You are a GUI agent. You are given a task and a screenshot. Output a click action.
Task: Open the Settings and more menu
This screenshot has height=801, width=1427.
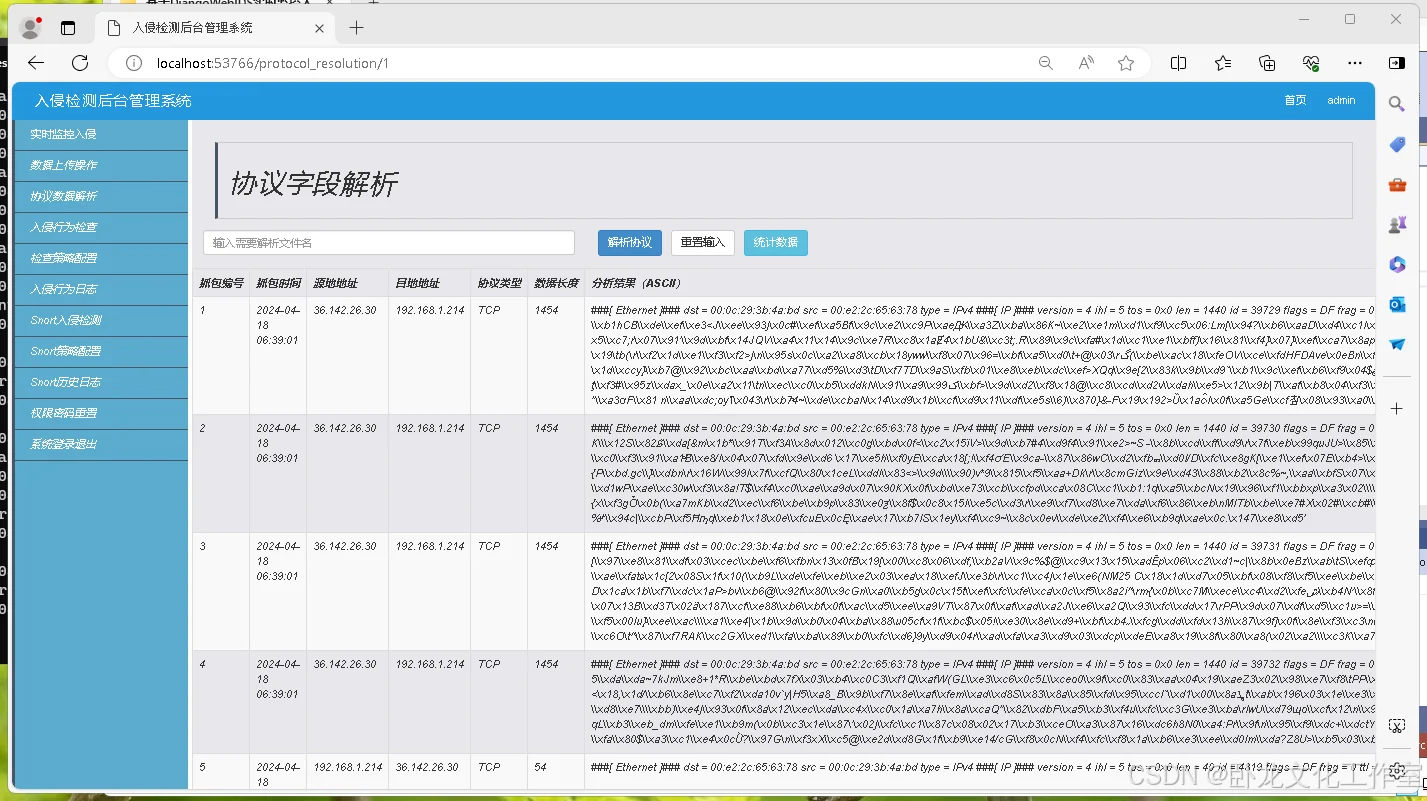[1355, 62]
